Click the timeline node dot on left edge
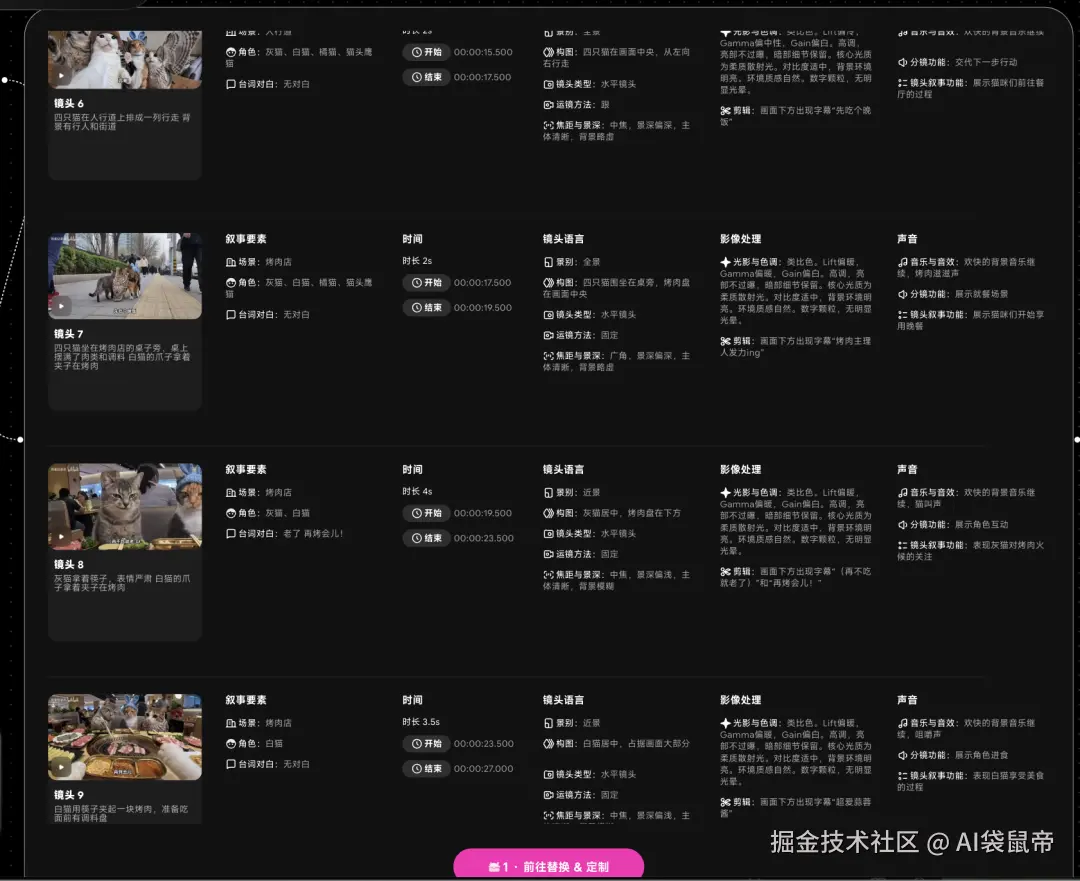 (20, 439)
